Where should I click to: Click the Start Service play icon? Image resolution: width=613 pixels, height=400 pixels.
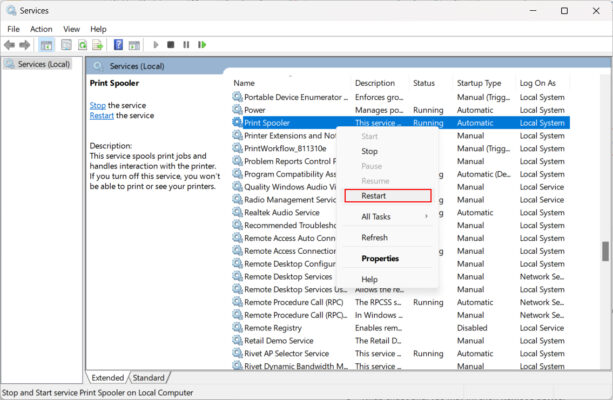click(155, 45)
